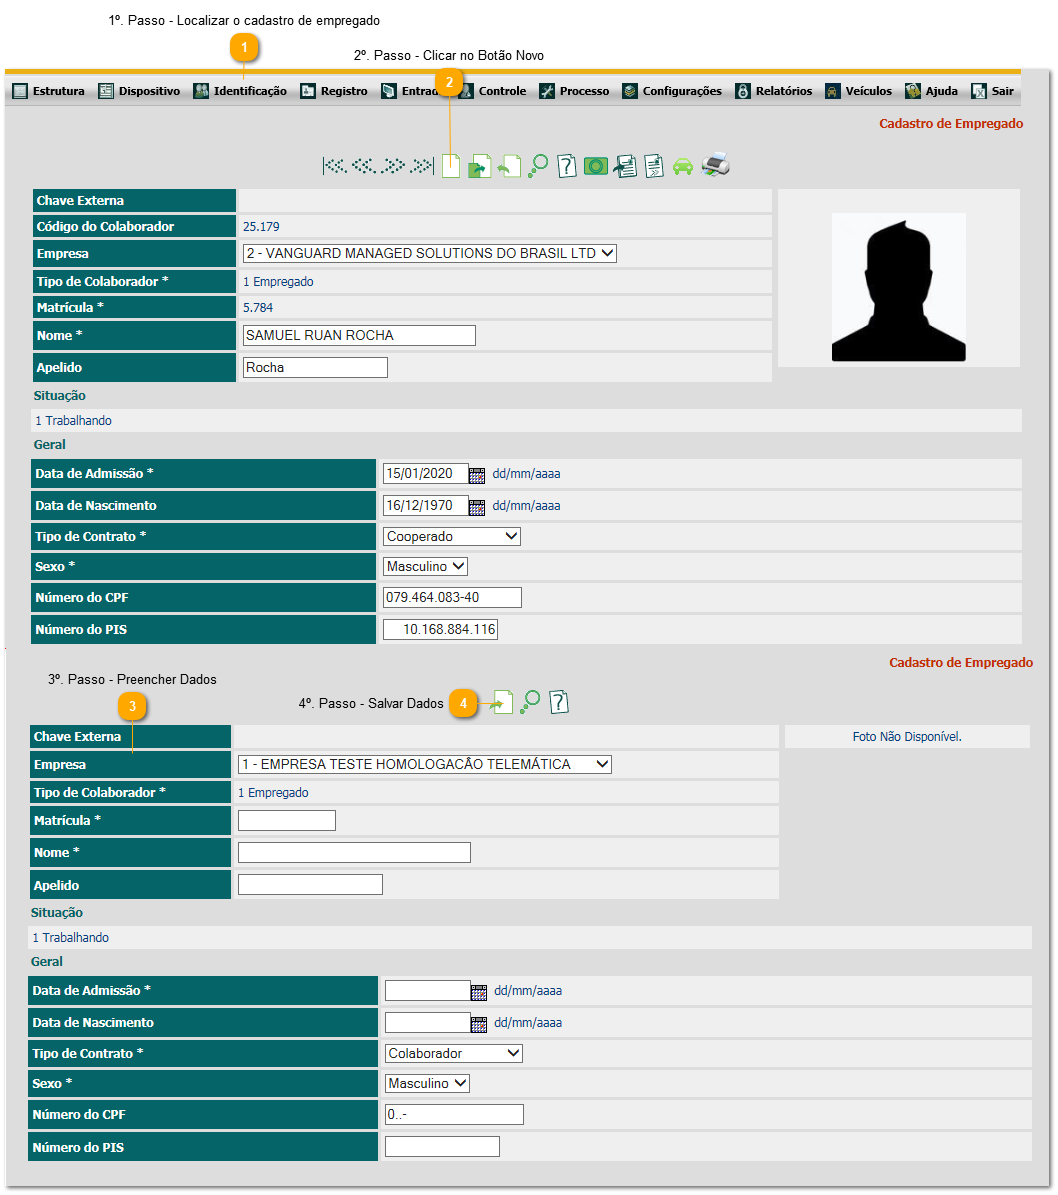Open the Relatórios menu
The width and height of the screenshot is (1058, 1195).
pos(773,91)
